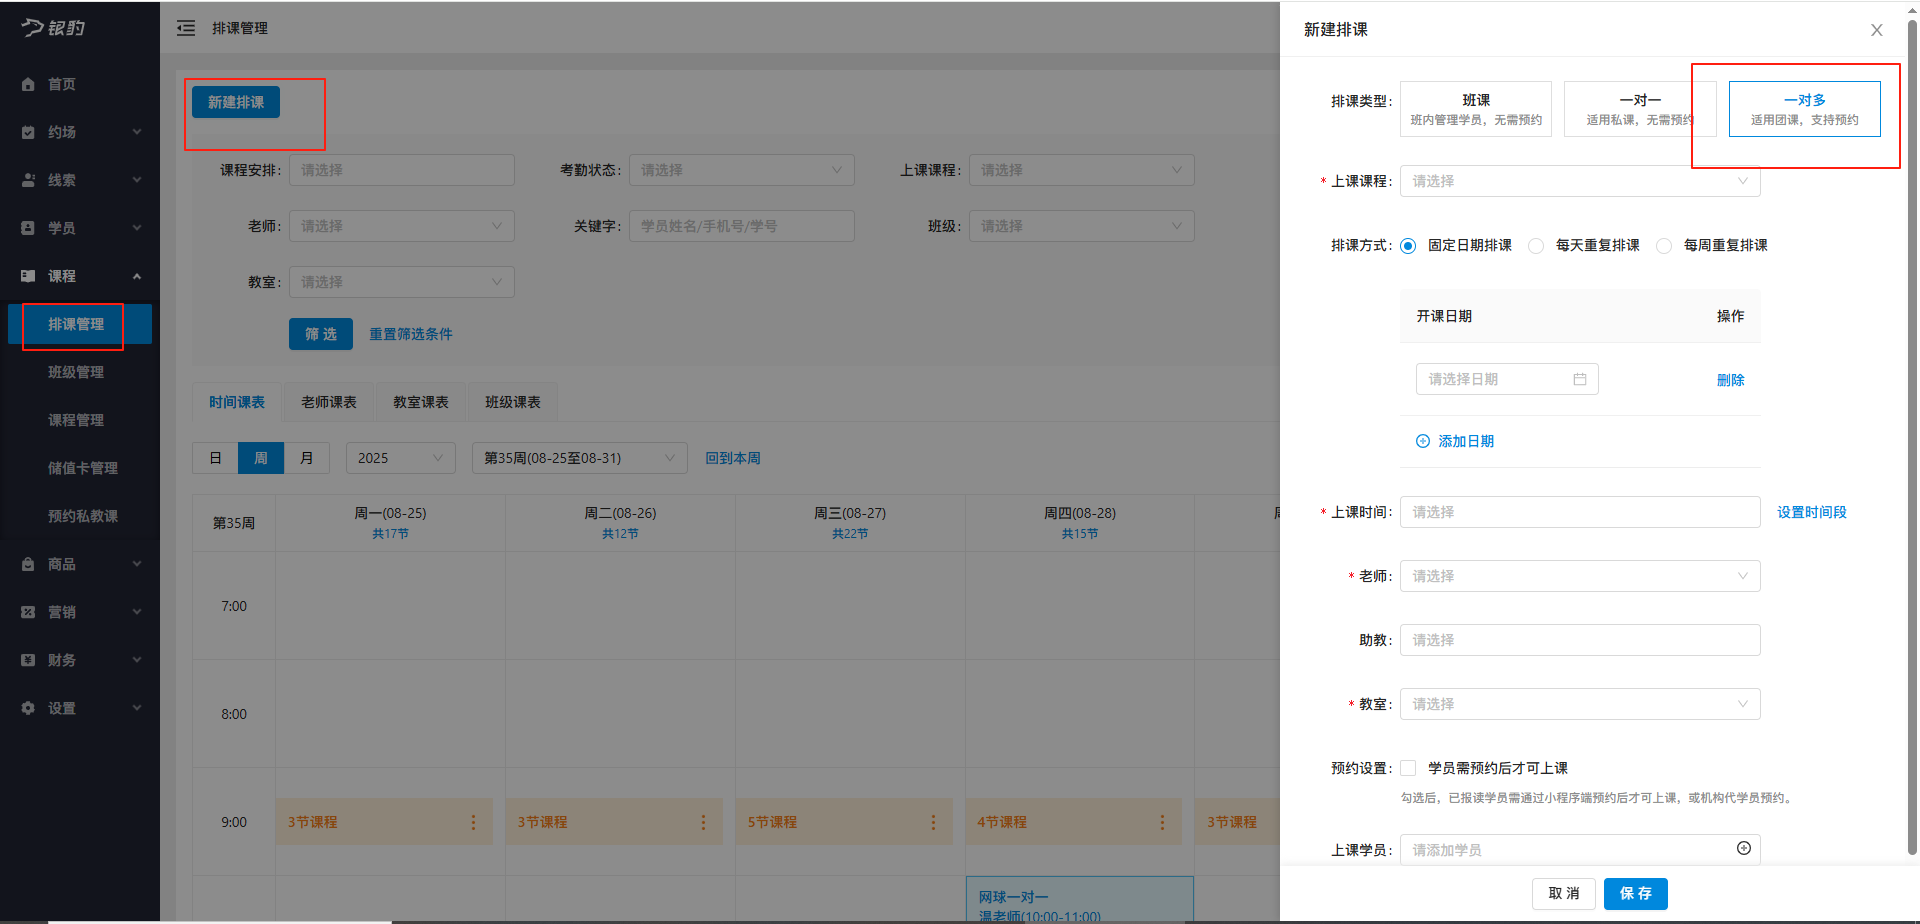Click the 保存 button
Screen dimensions: 1920x924
[1636, 893]
